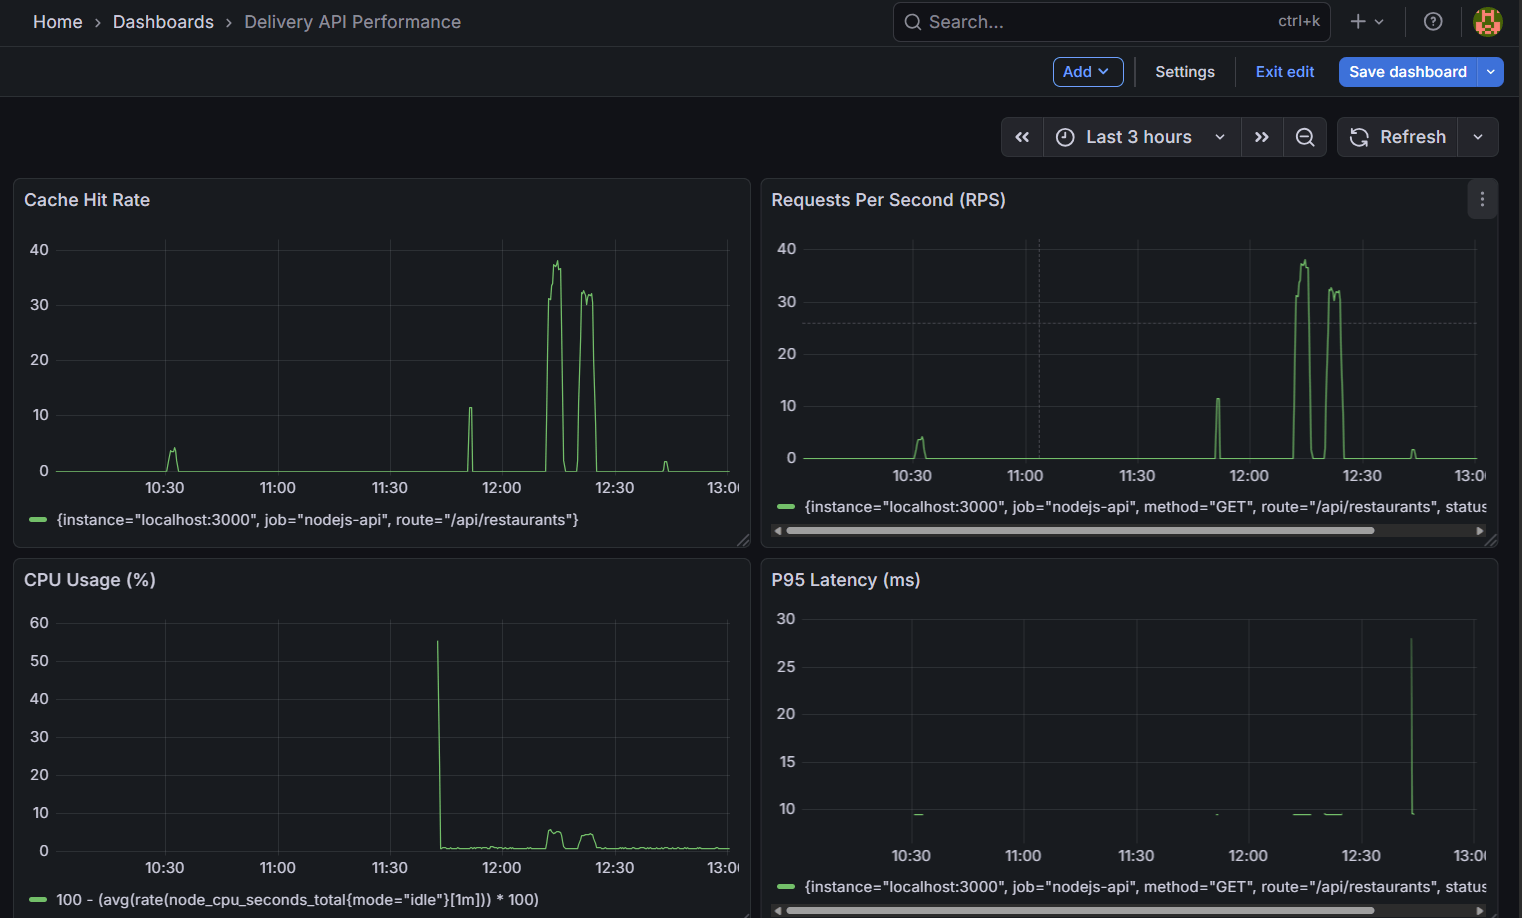Click Exit edit link
This screenshot has width=1522, height=918.
[x=1284, y=72]
